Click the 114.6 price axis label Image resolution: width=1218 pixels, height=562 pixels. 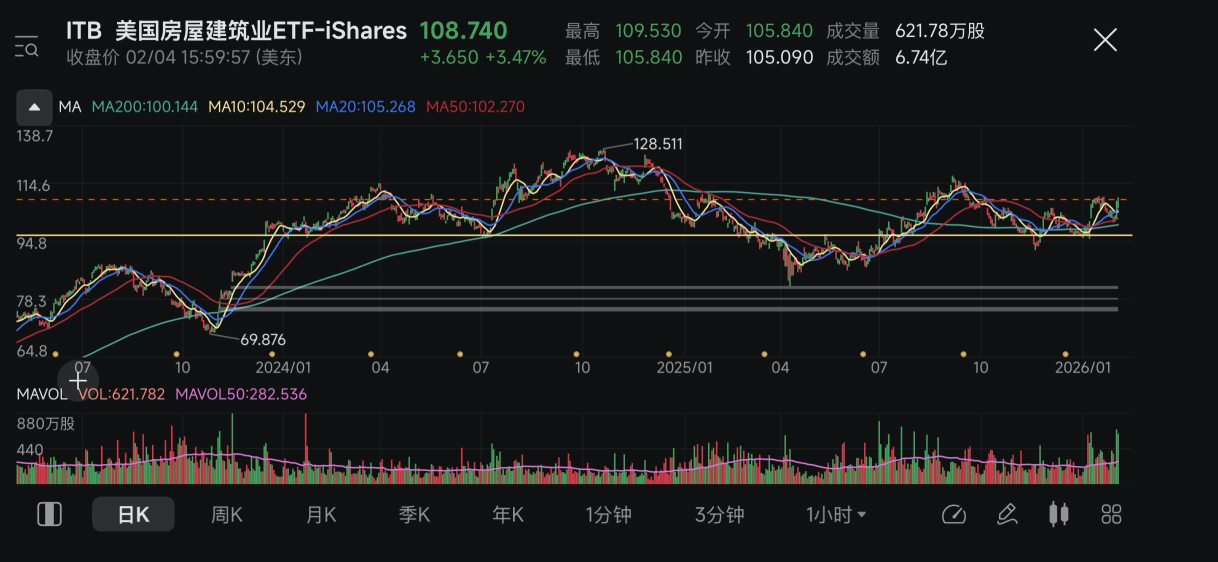(x=35, y=185)
